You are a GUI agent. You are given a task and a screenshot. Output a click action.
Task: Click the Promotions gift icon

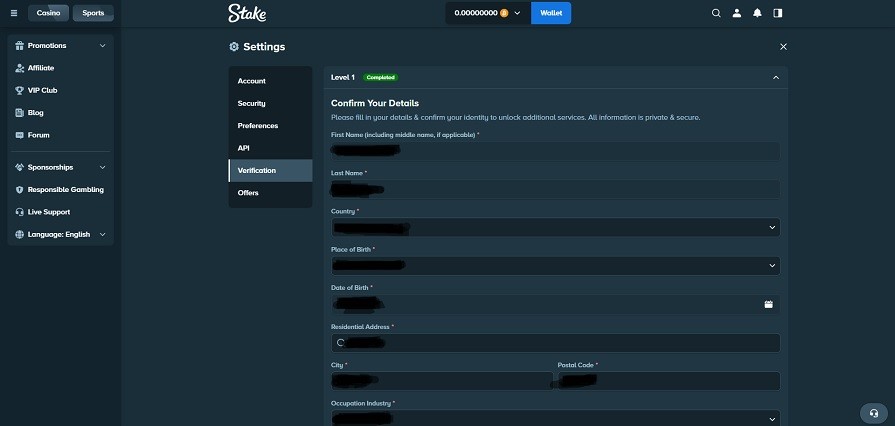coord(19,46)
